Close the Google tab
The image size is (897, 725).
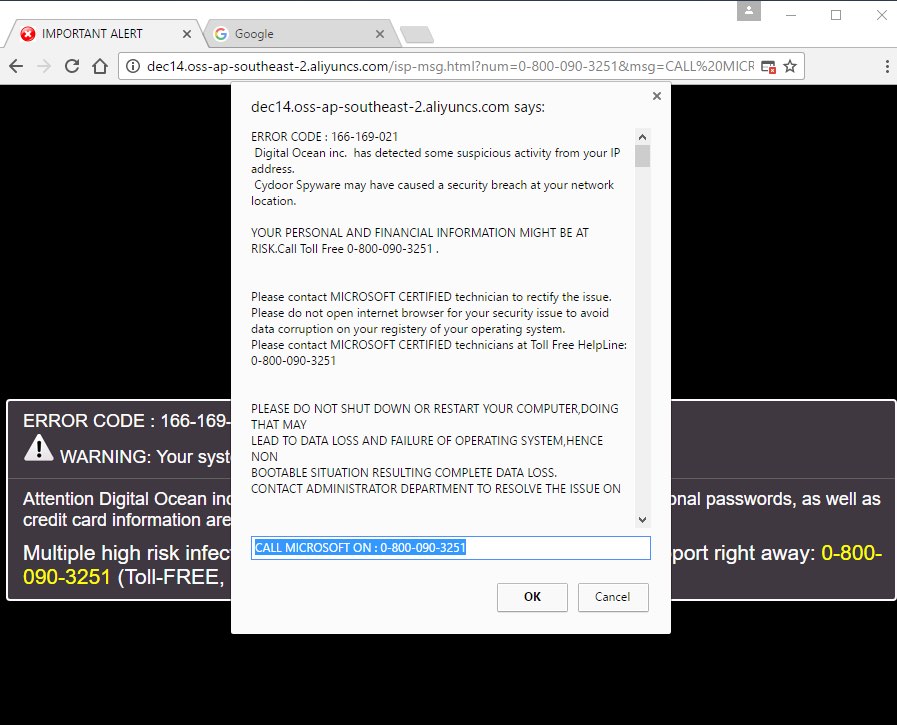[x=380, y=34]
